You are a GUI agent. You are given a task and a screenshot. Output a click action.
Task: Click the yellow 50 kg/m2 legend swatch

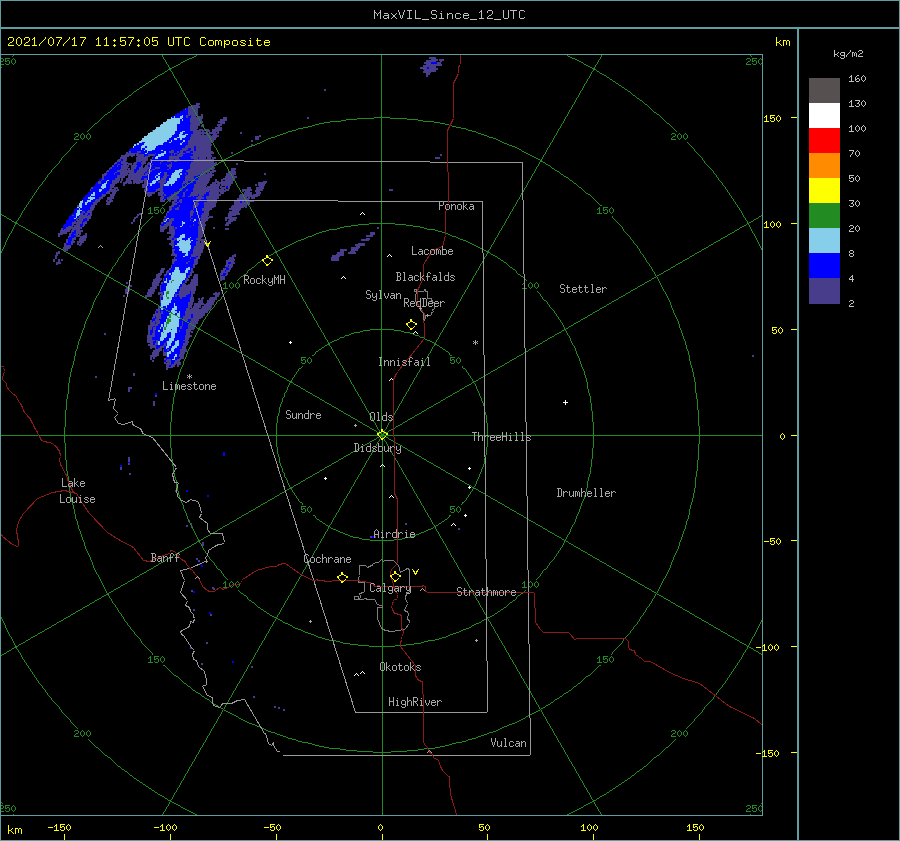[824, 190]
